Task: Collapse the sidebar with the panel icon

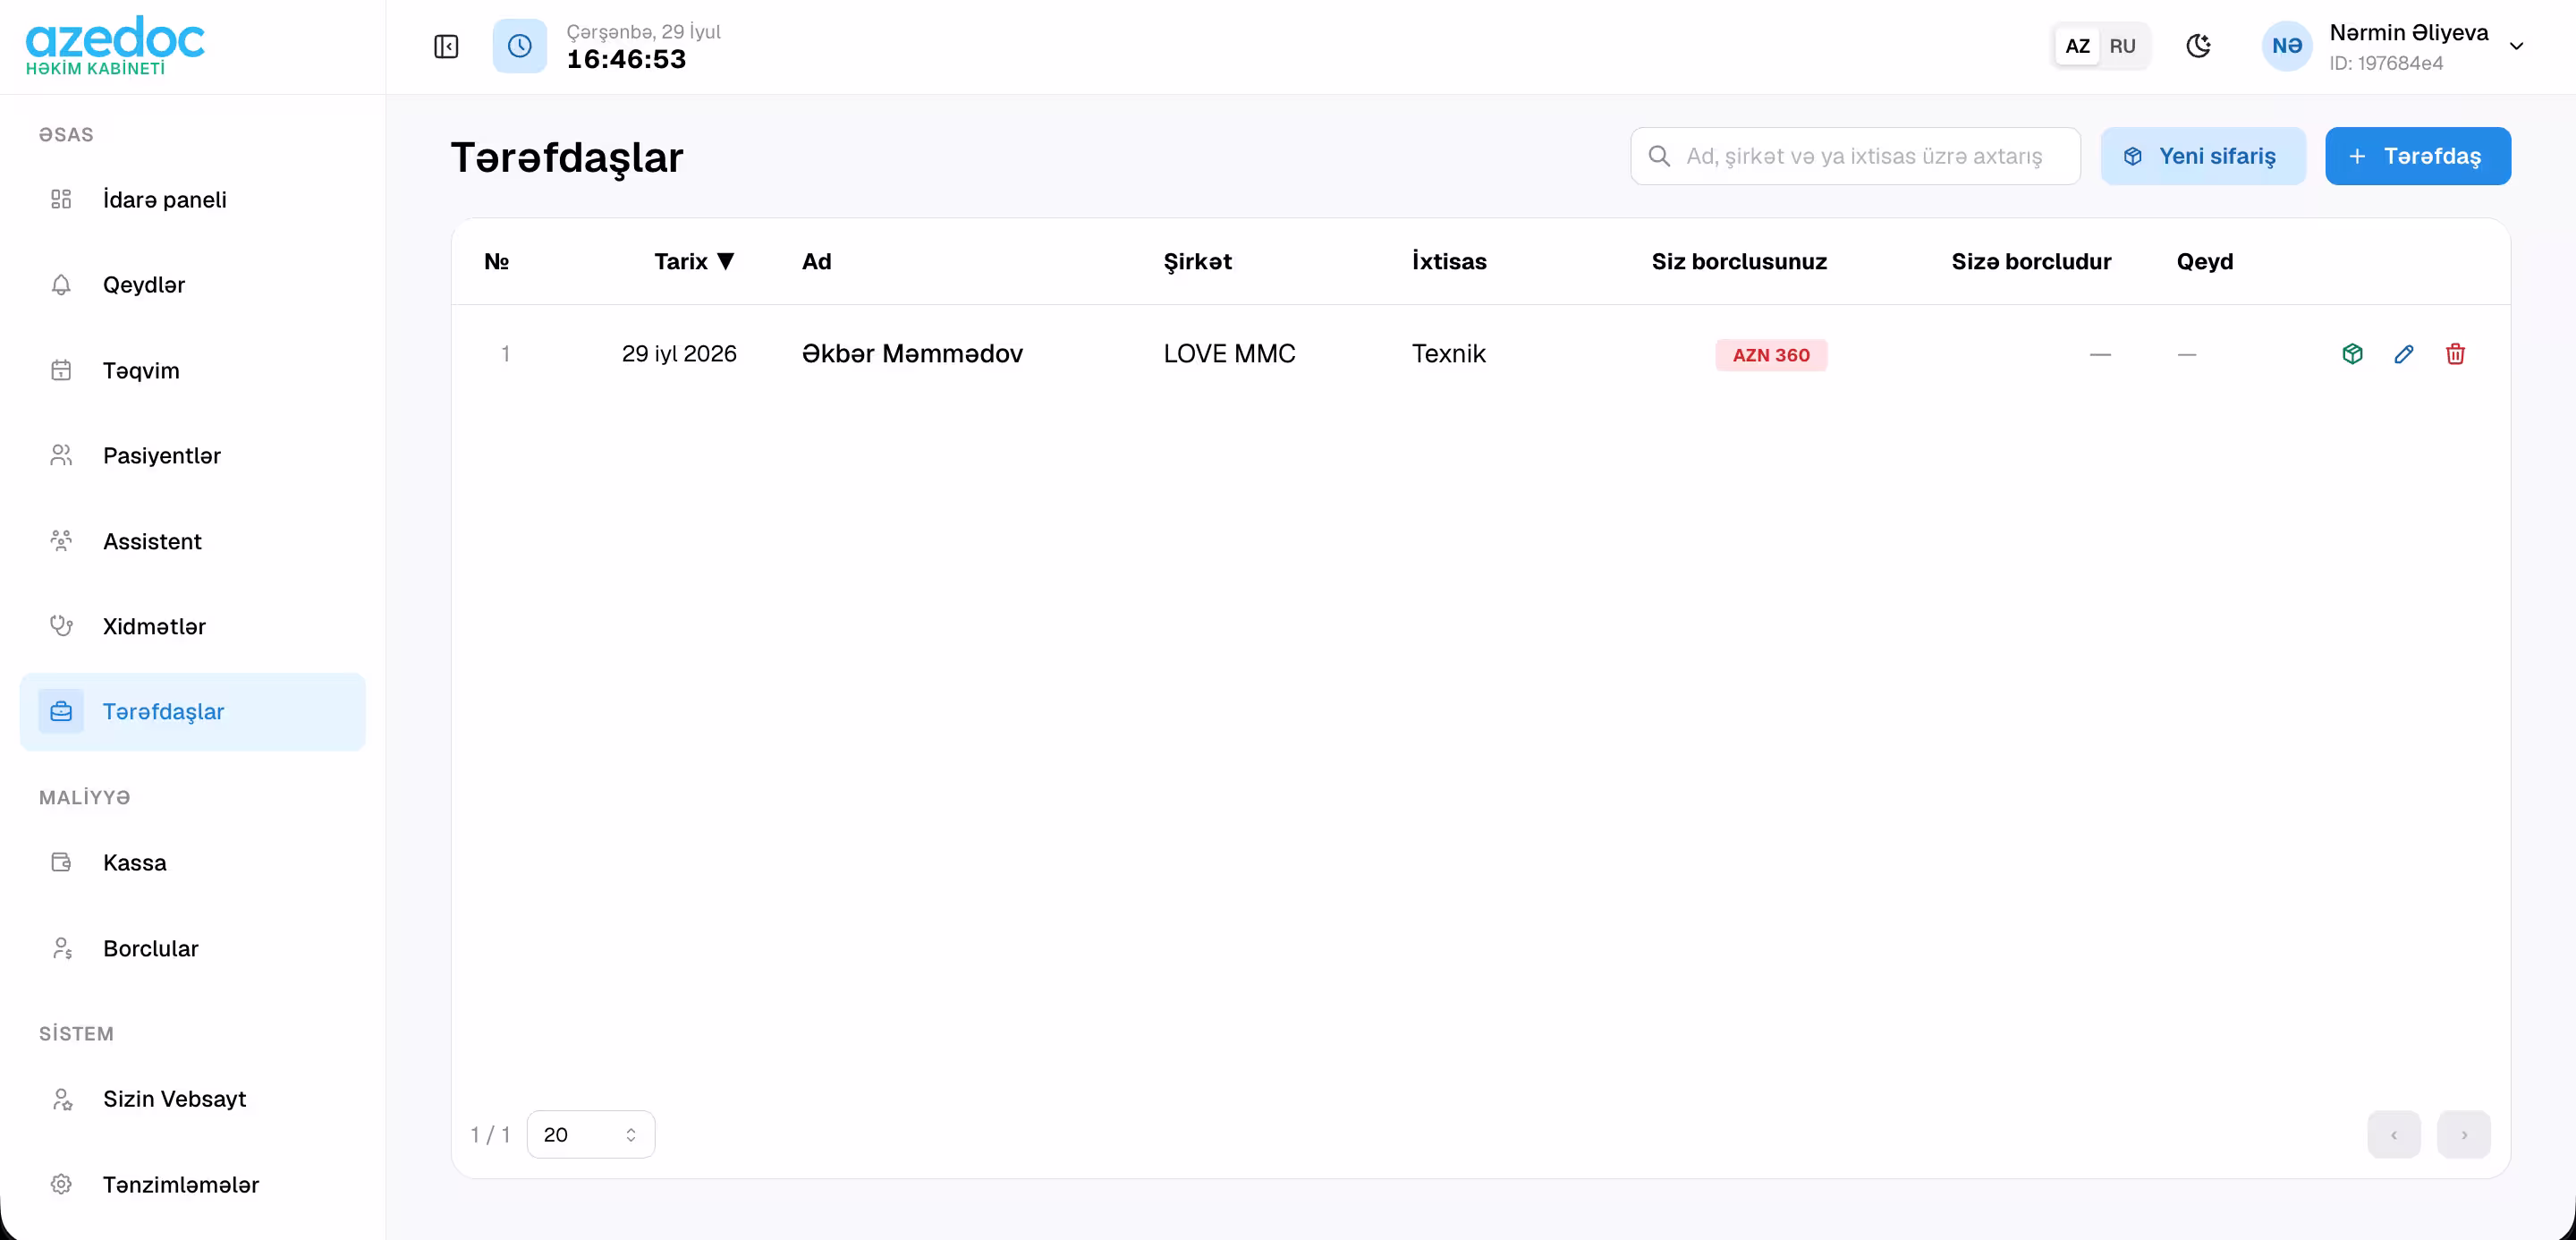Action: 446,46
